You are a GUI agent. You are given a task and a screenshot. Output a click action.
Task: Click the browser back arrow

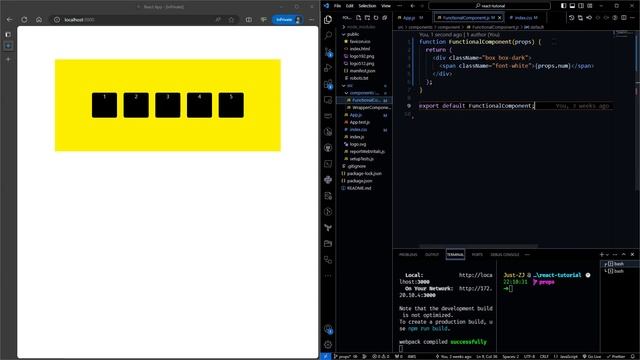click(9, 20)
